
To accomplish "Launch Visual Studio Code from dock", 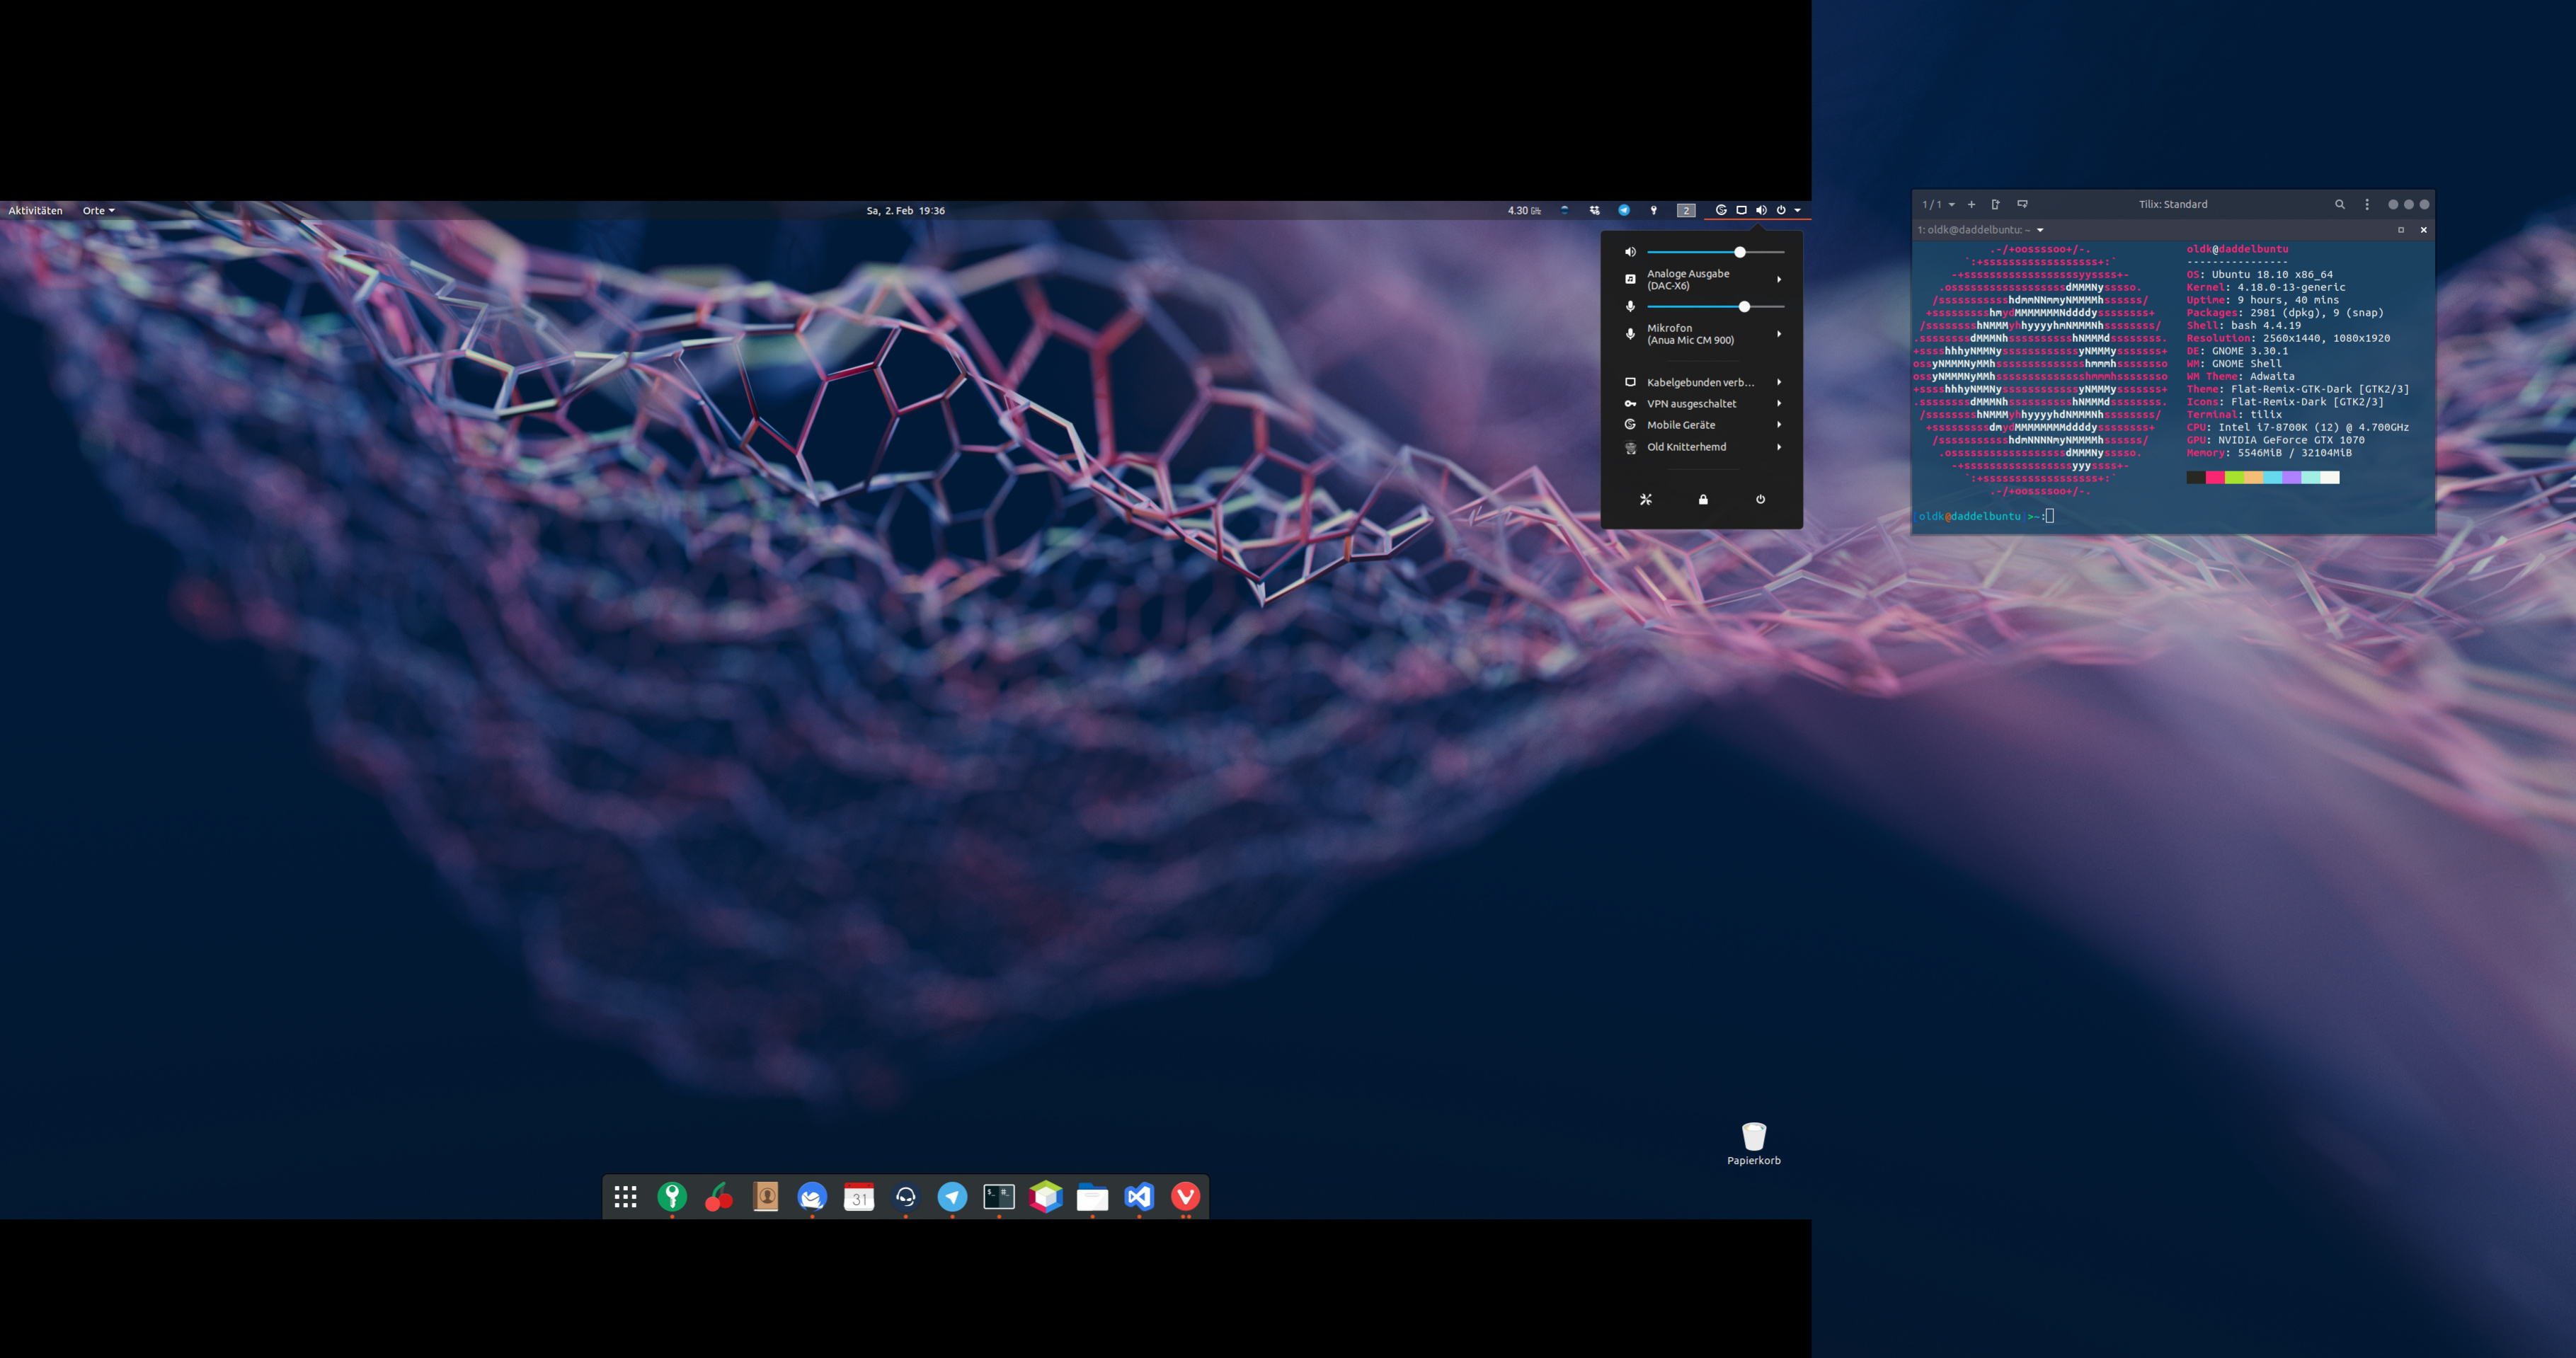I will coord(1139,1197).
